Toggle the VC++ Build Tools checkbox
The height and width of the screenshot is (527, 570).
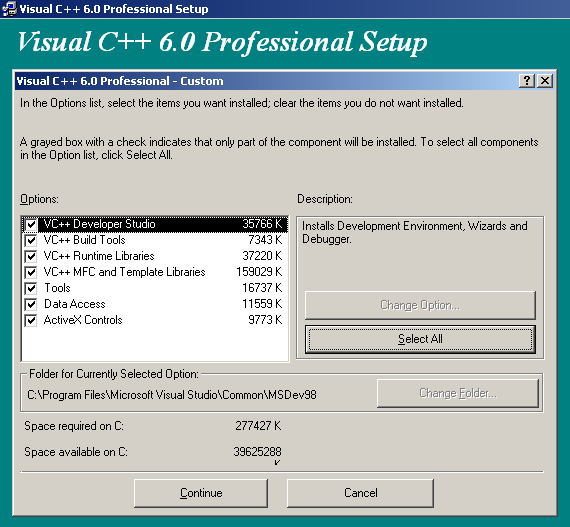point(31,240)
